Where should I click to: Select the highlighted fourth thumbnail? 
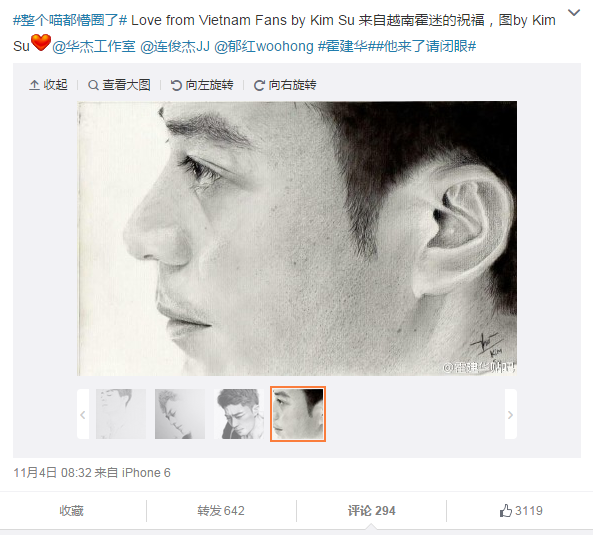(298, 414)
